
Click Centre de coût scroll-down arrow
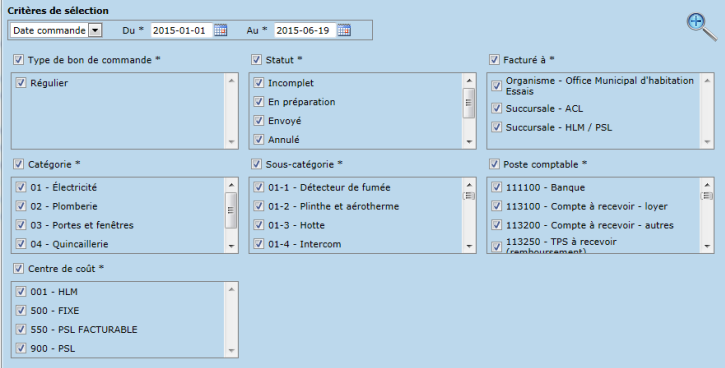coord(231,351)
